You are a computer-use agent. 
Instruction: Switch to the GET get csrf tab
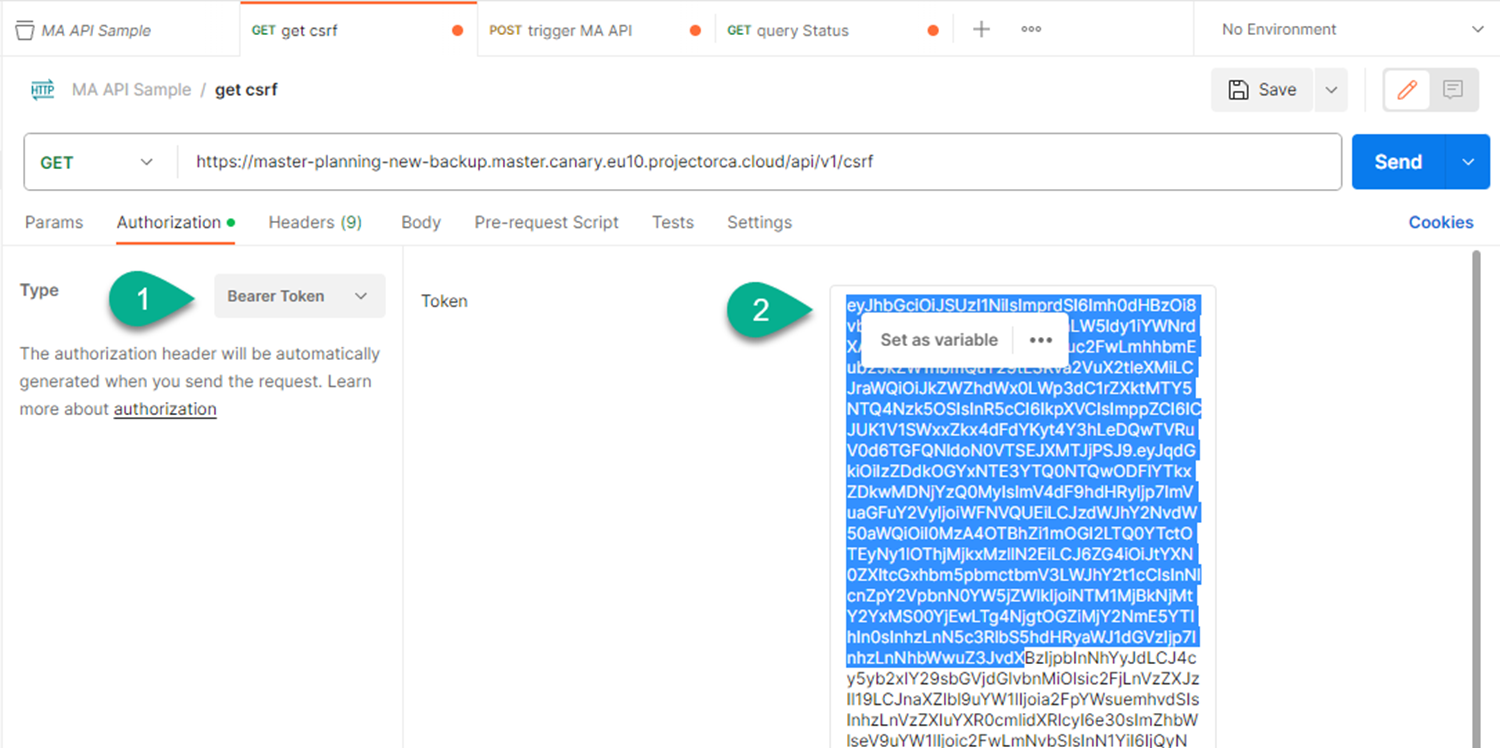click(x=358, y=30)
